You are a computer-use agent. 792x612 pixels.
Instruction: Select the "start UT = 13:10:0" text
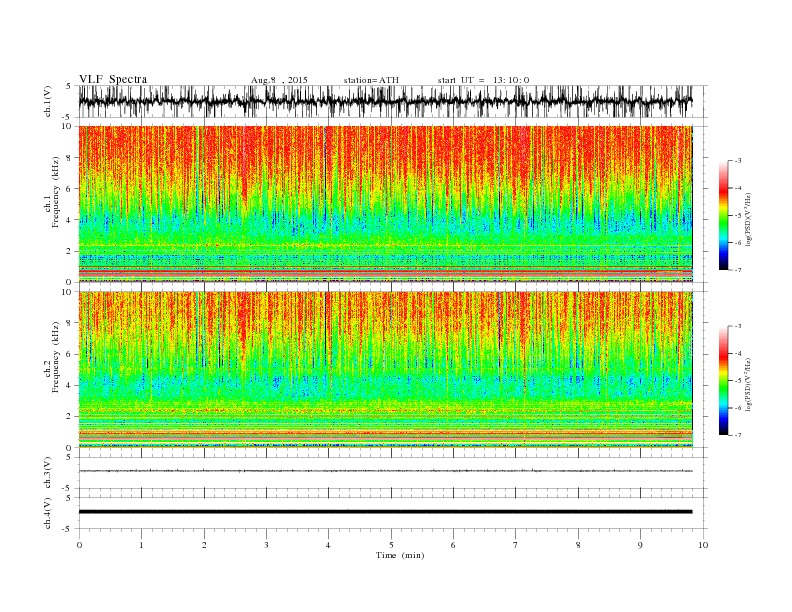pos(483,80)
